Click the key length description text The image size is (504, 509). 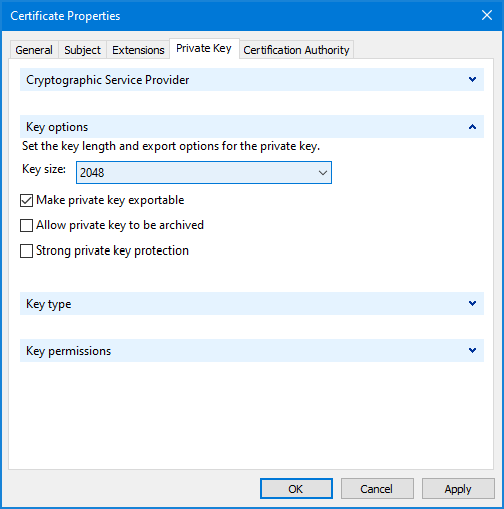coord(171,146)
